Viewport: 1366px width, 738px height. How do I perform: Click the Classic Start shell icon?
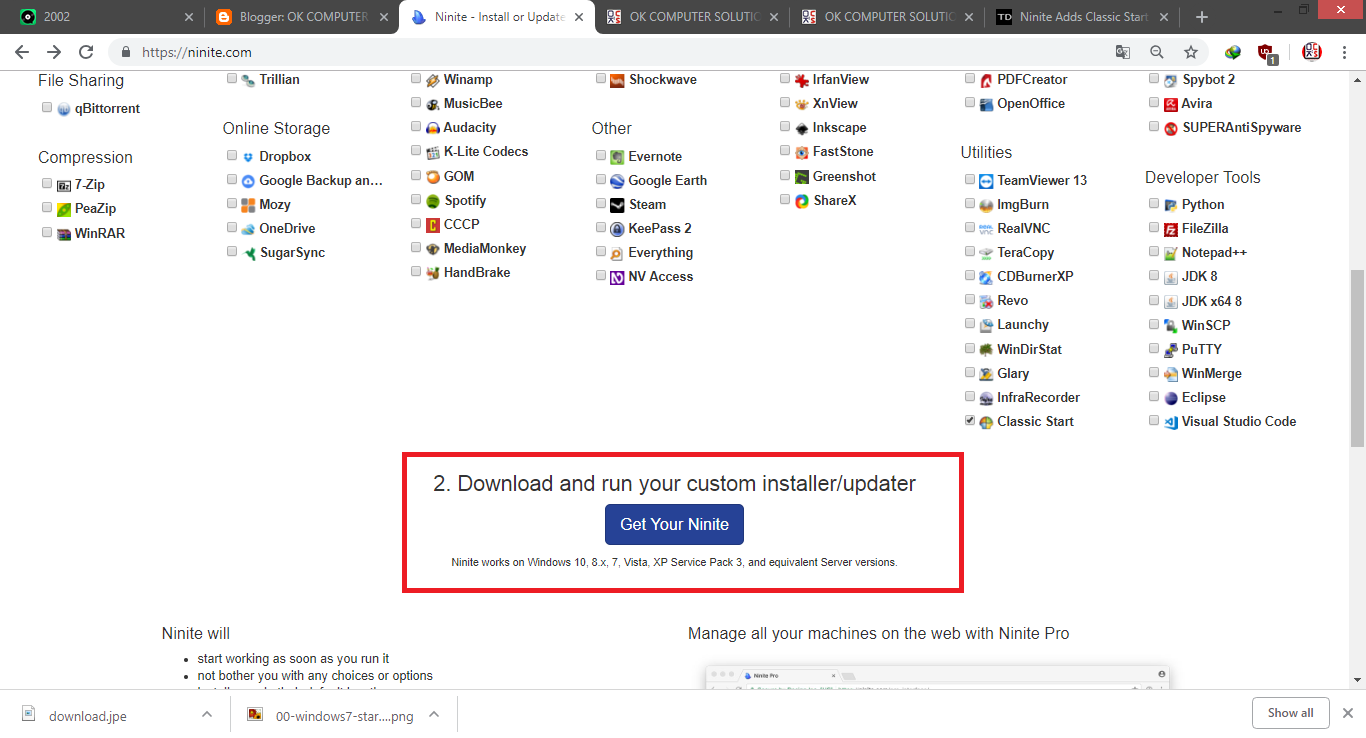tap(986, 422)
